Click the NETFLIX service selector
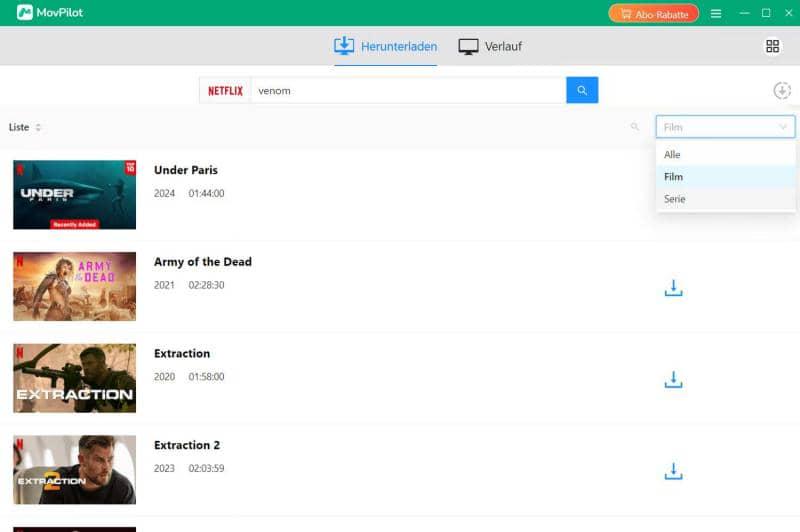Image resolution: width=800 pixels, height=532 pixels. coord(225,91)
